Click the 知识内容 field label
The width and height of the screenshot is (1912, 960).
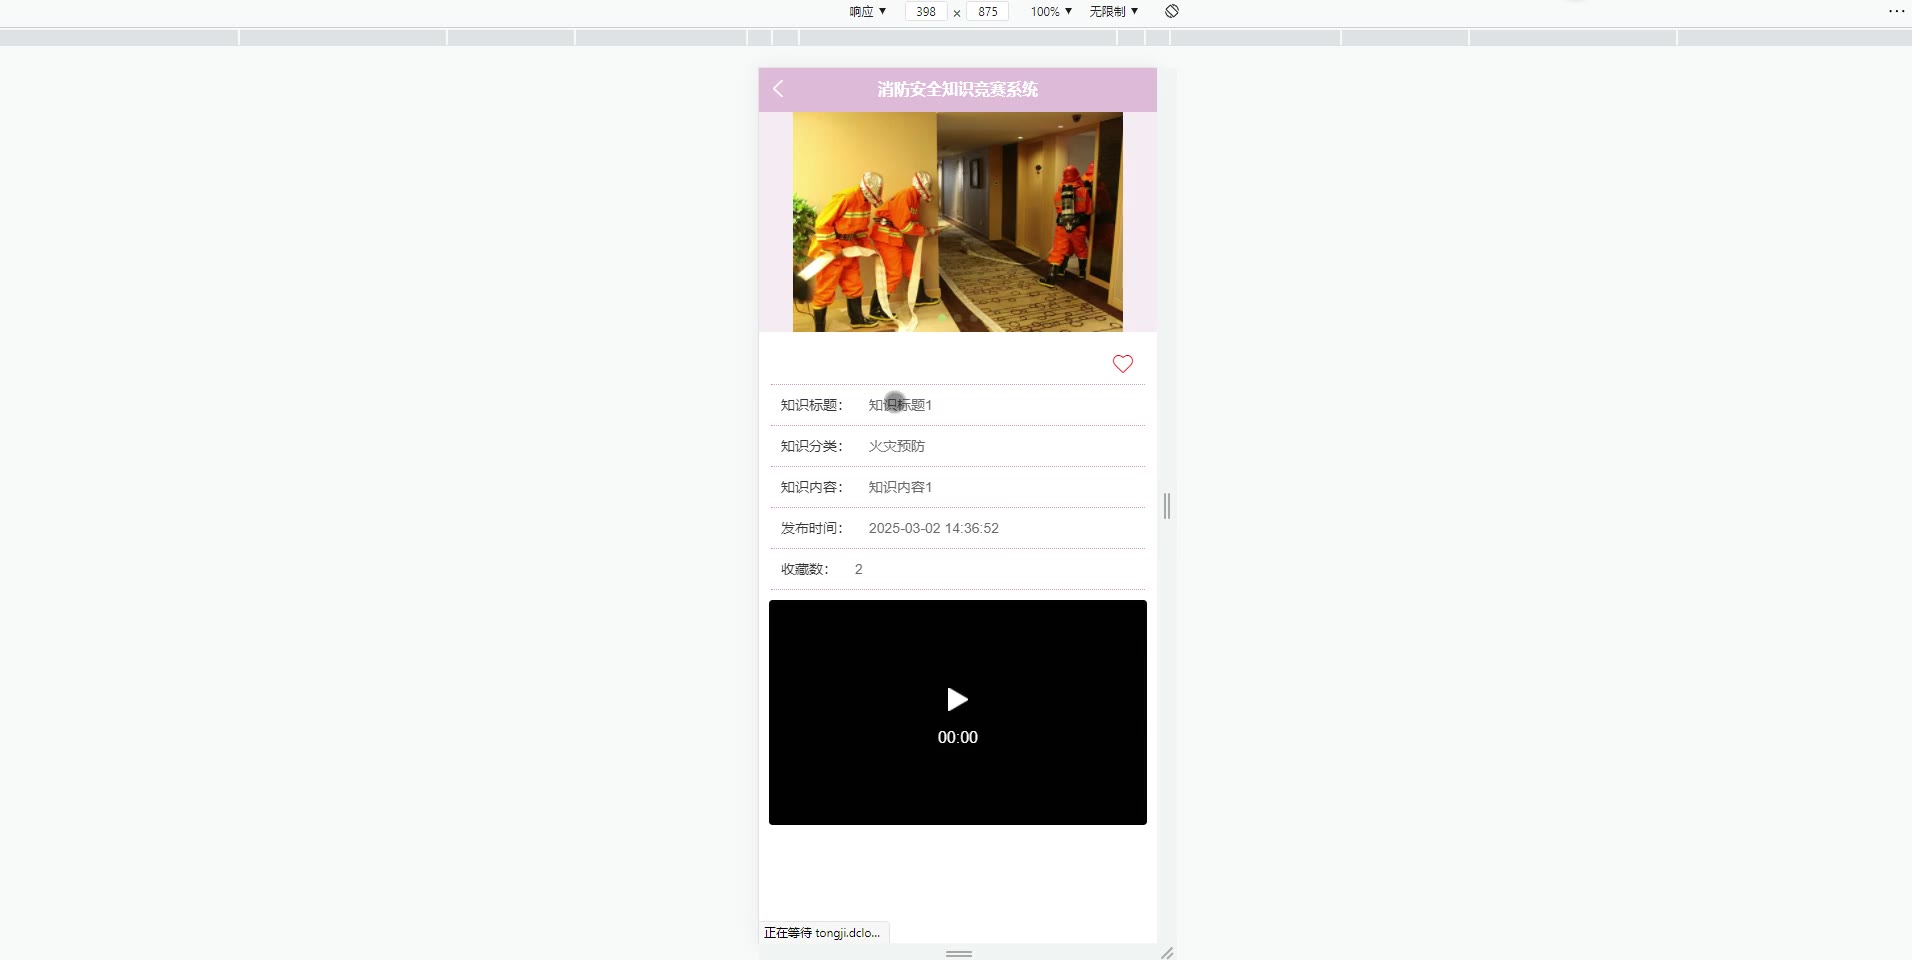point(812,487)
